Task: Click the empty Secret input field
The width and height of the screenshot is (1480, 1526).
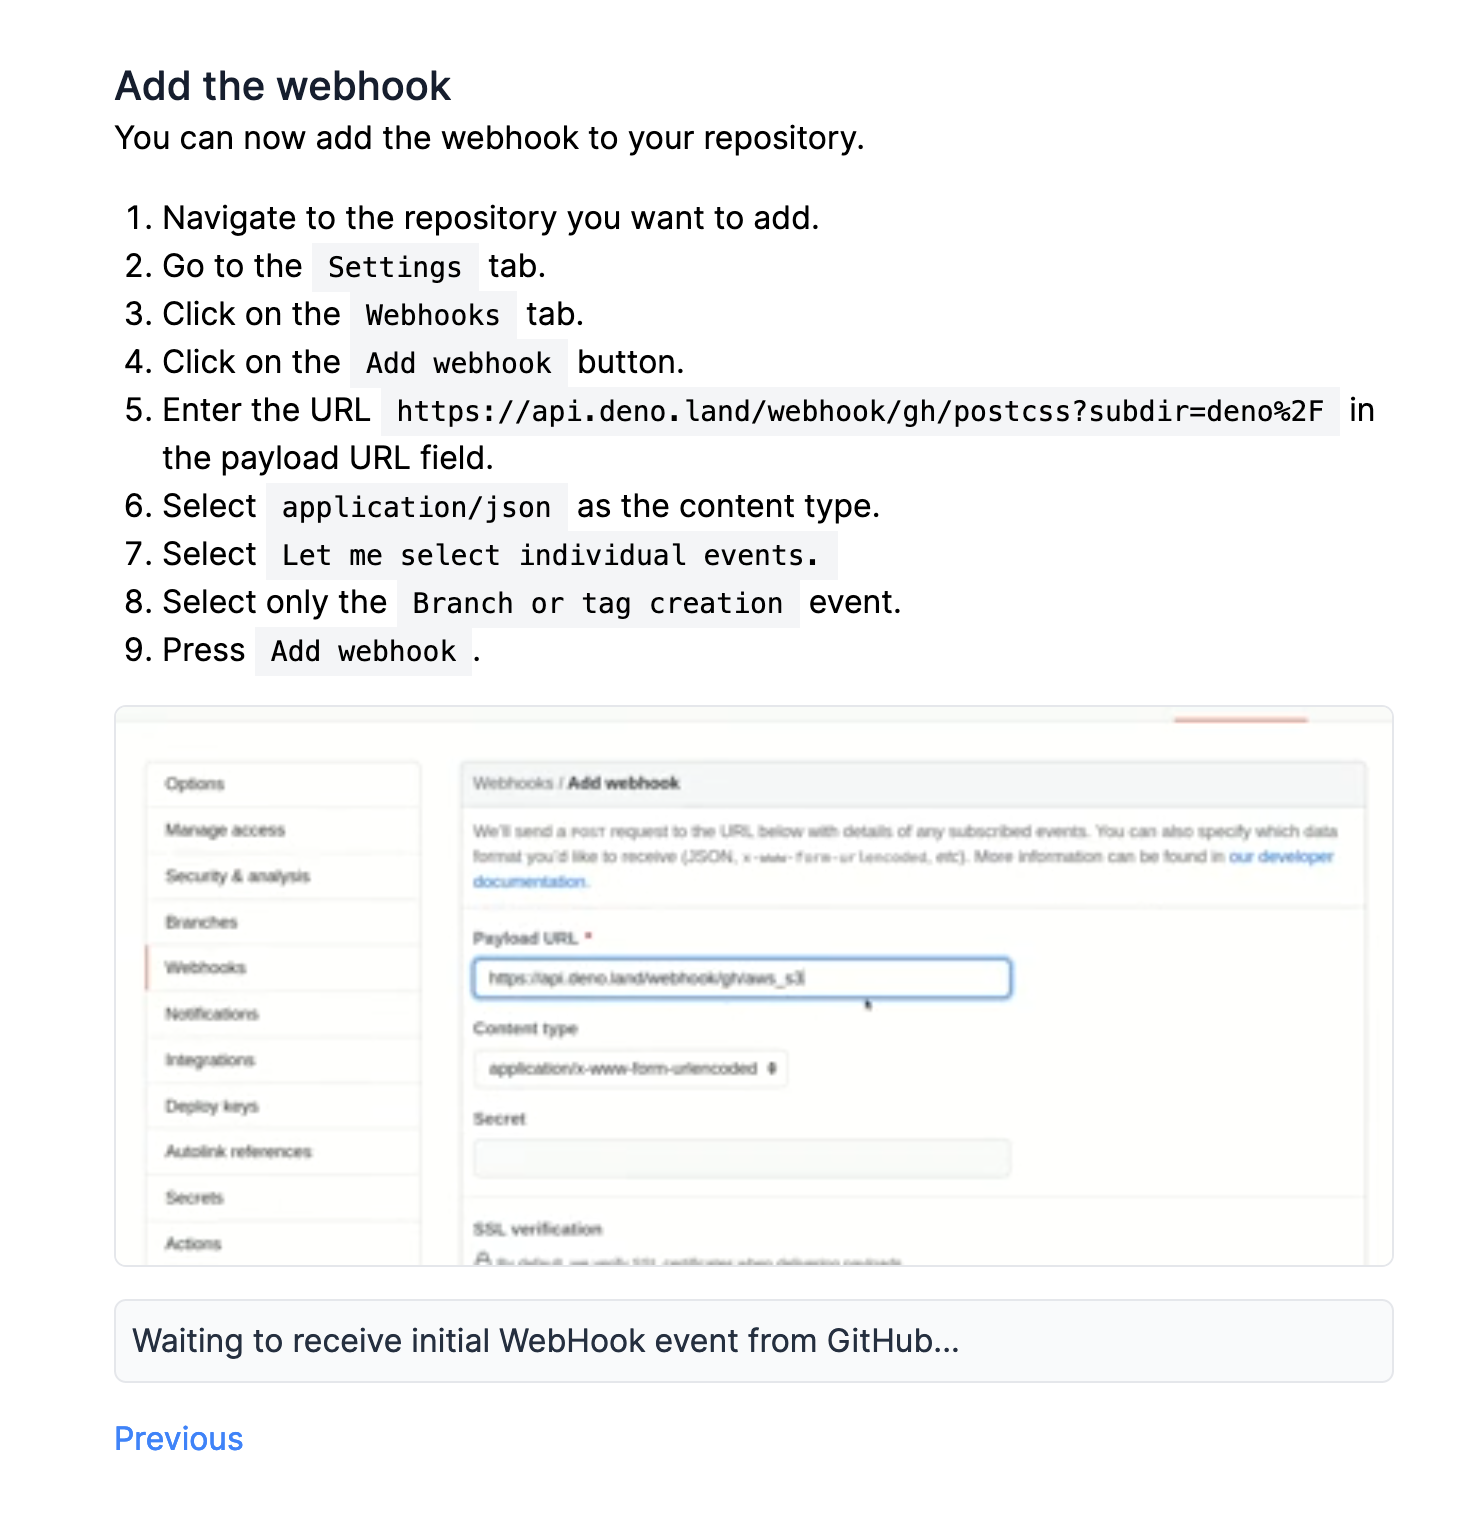Action: (742, 1157)
